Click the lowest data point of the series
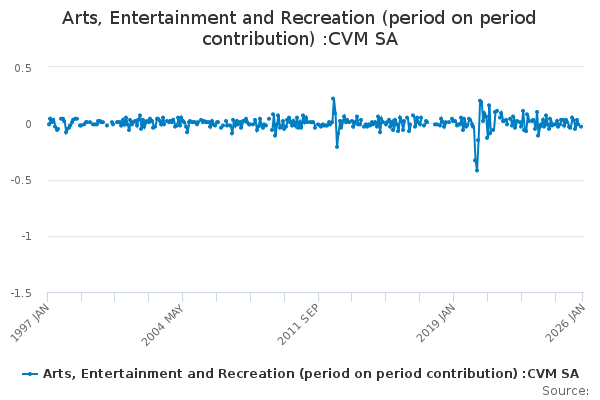600x400 pixels. point(477,170)
